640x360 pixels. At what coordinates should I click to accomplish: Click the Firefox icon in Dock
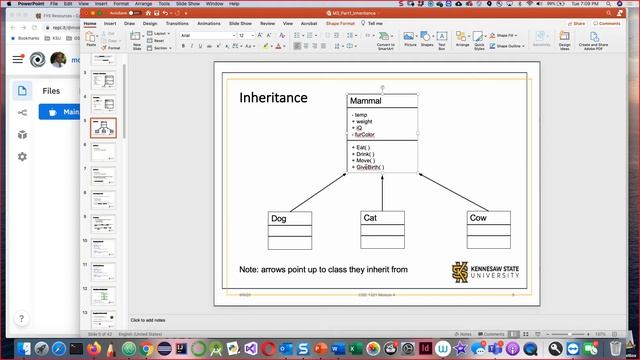point(93,349)
